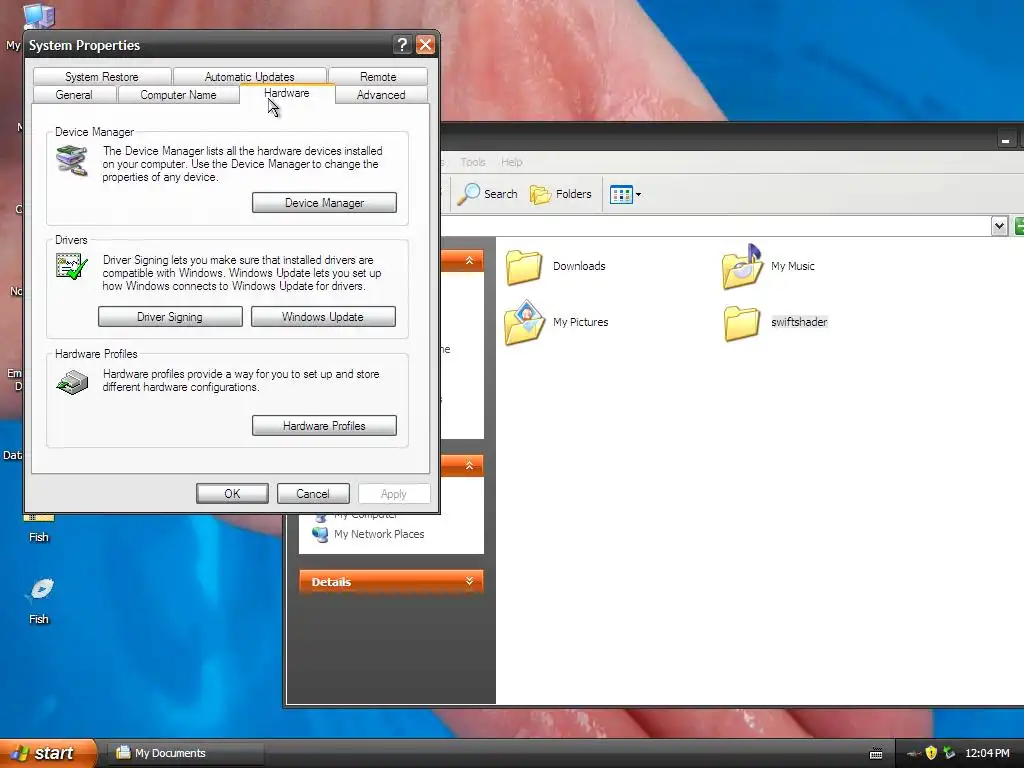
Task: Open the on-screen keyboard tray icon
Action: (876, 754)
